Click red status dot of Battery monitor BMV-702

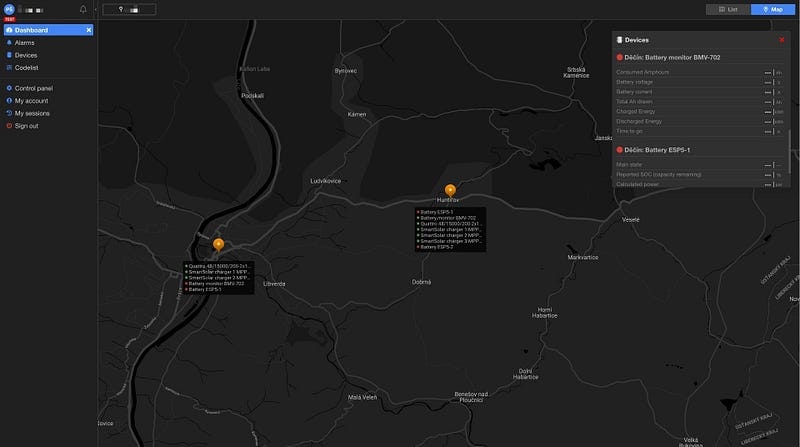[619, 58]
